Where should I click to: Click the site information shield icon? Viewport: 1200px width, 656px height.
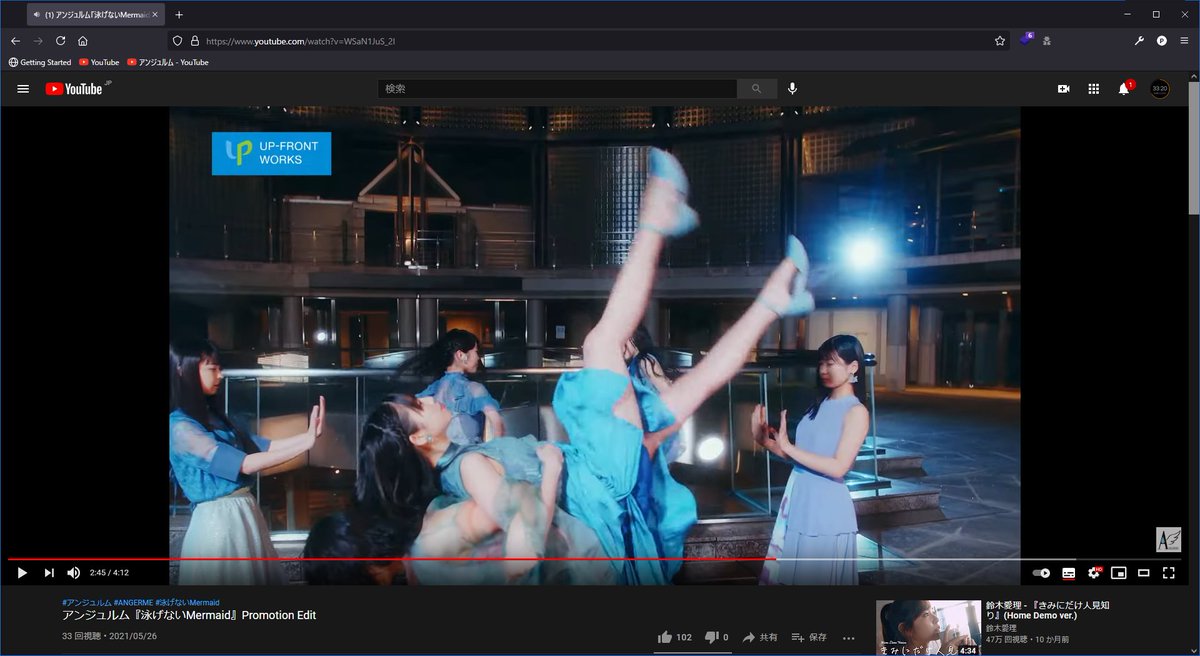pos(177,41)
